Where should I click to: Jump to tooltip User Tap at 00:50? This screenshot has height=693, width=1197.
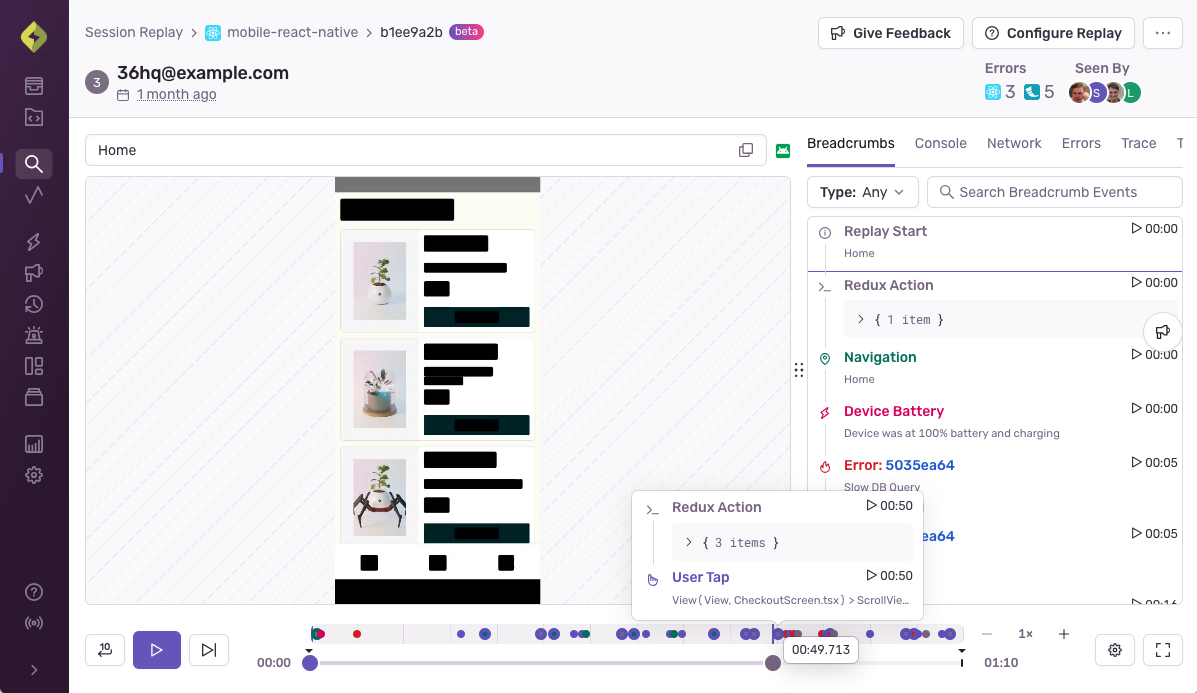pyautogui.click(x=889, y=575)
